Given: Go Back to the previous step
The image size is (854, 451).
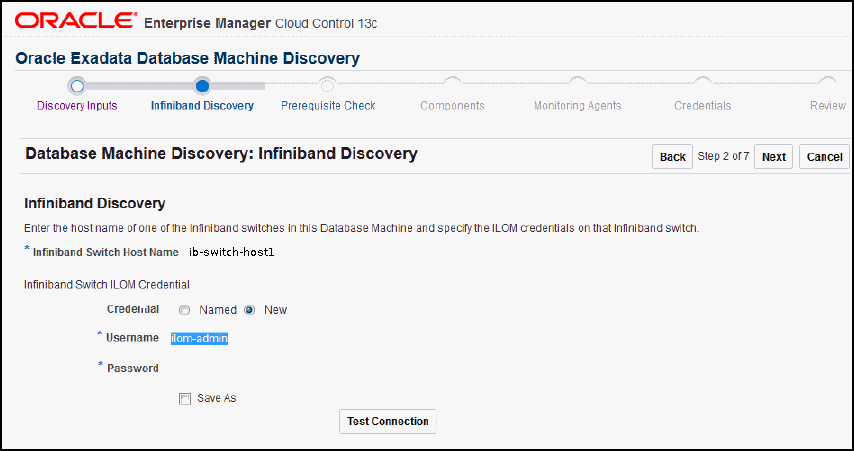Looking at the screenshot, I should click(673, 157).
